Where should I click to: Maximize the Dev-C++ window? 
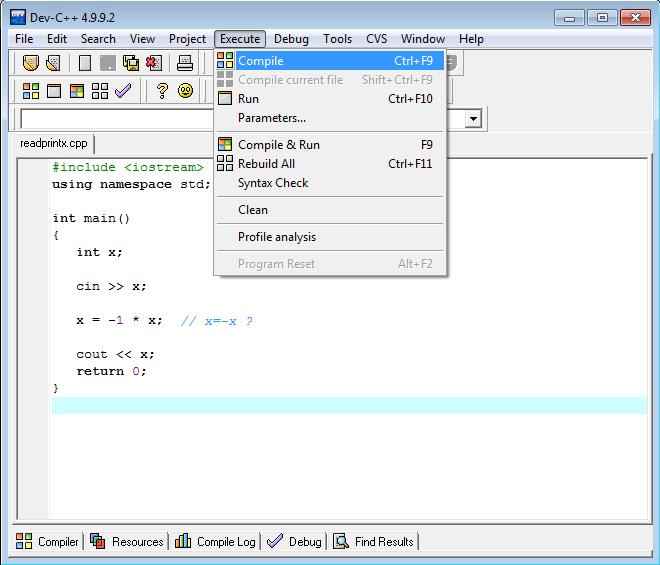pyautogui.click(x=602, y=18)
